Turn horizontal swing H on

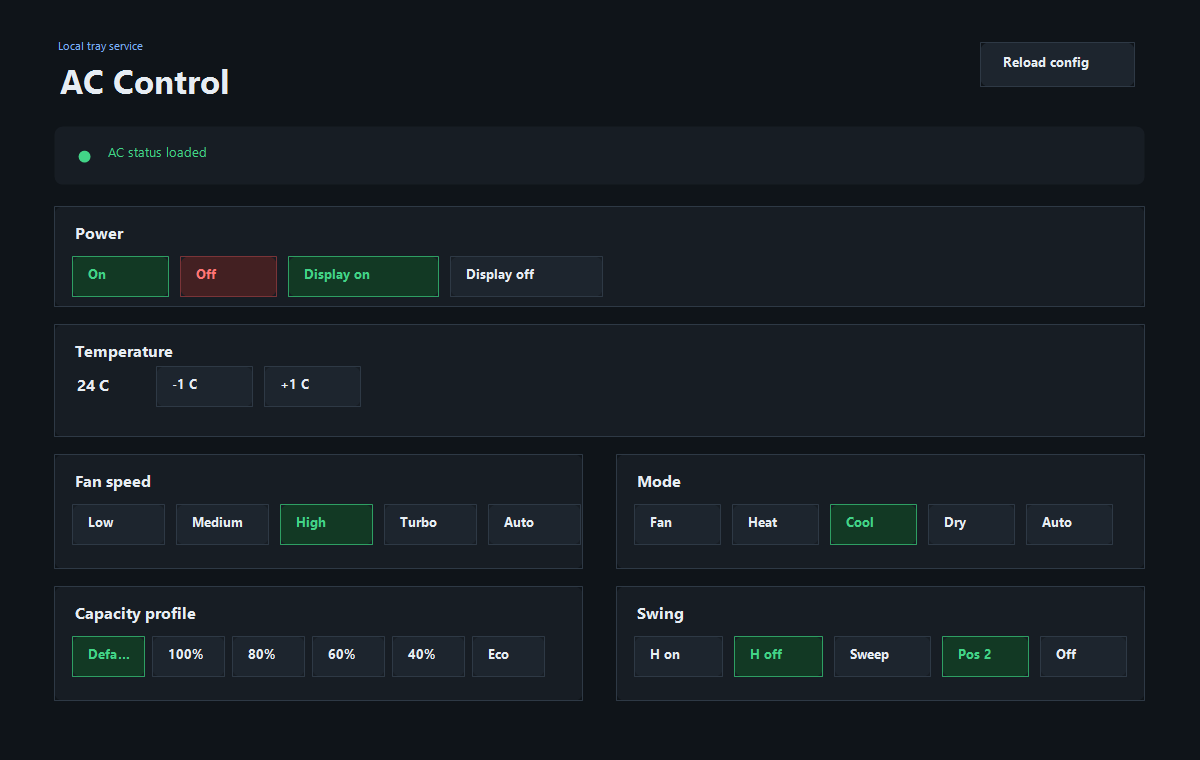click(678, 656)
